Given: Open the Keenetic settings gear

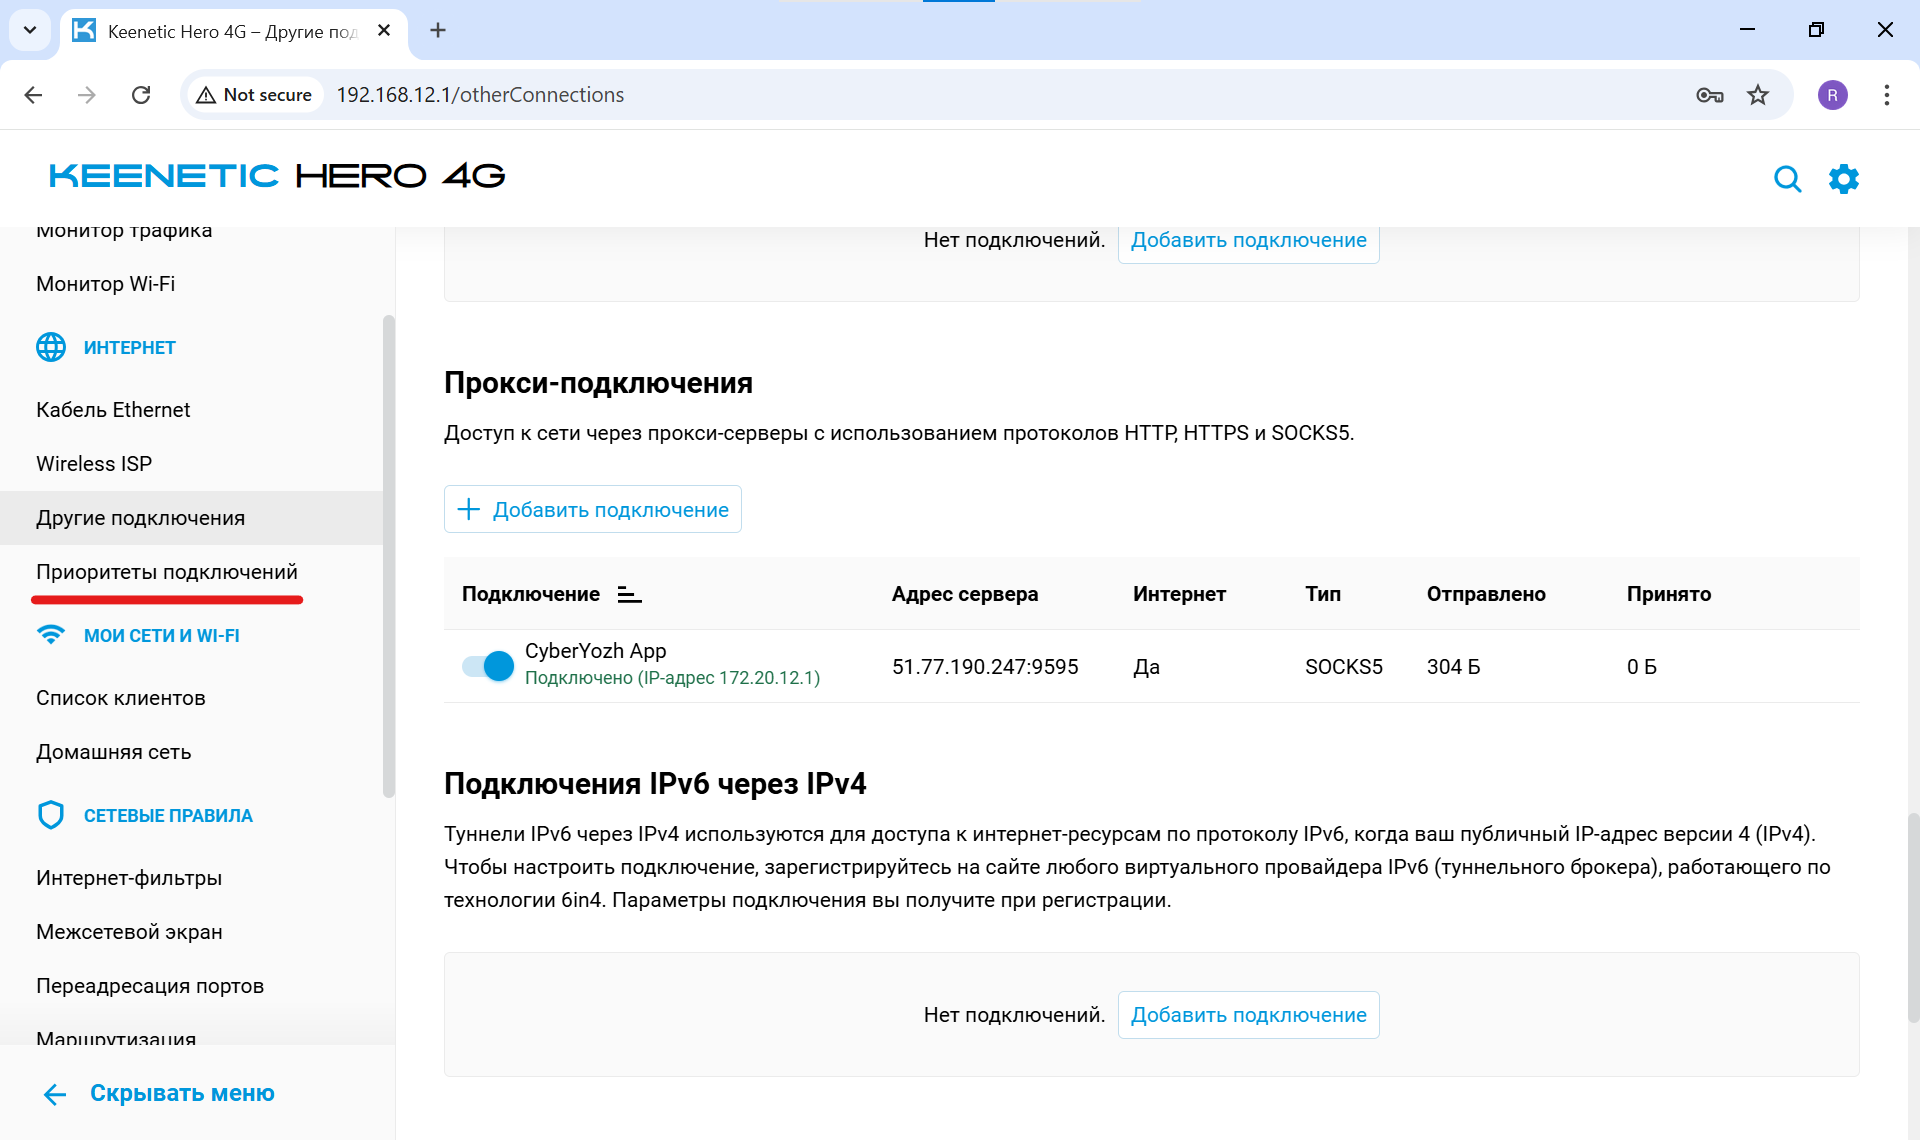Looking at the screenshot, I should [1845, 179].
